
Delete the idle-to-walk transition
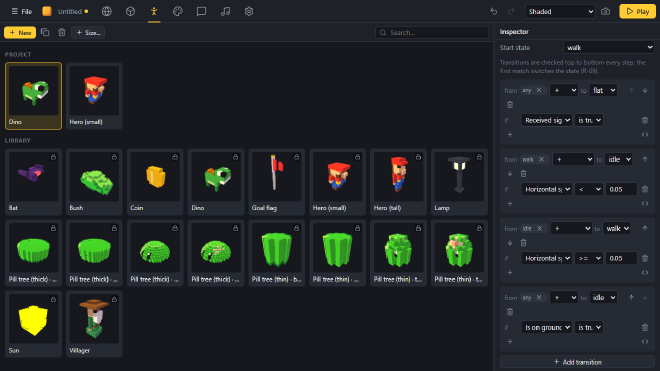[x=523, y=243]
